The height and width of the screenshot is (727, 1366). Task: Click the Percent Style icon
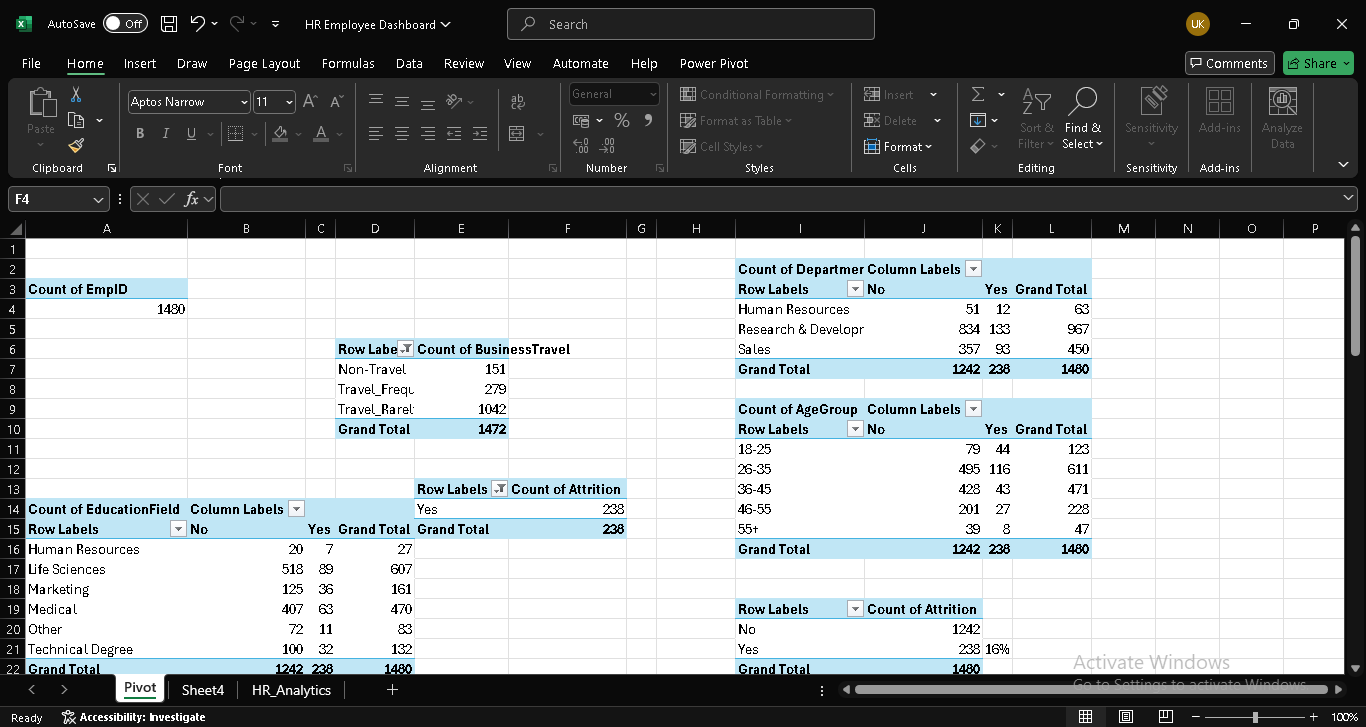click(621, 120)
